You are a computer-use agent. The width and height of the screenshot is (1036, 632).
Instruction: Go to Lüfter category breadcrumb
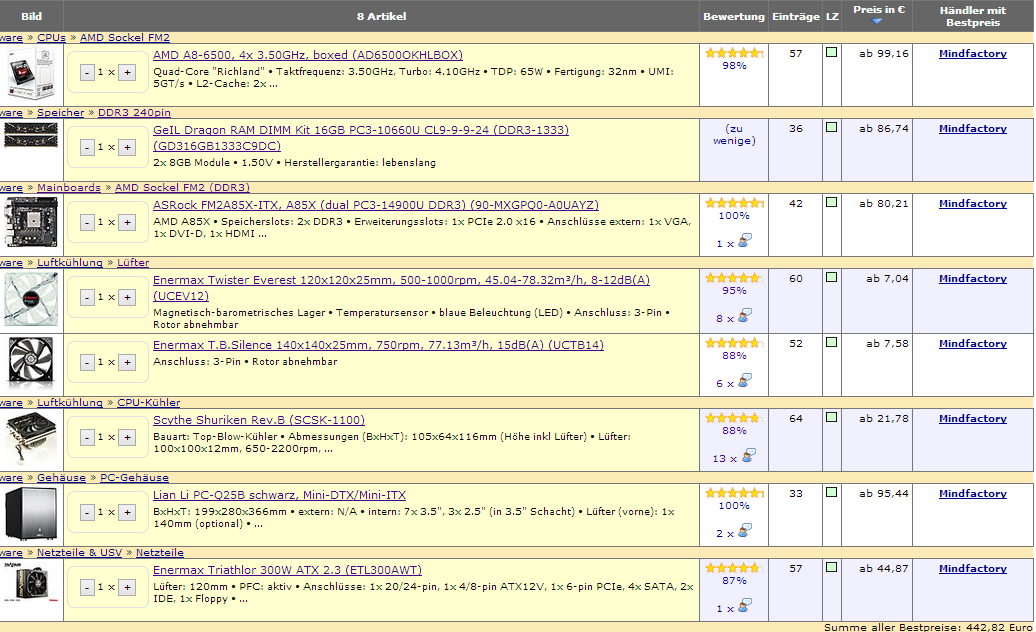click(133, 262)
